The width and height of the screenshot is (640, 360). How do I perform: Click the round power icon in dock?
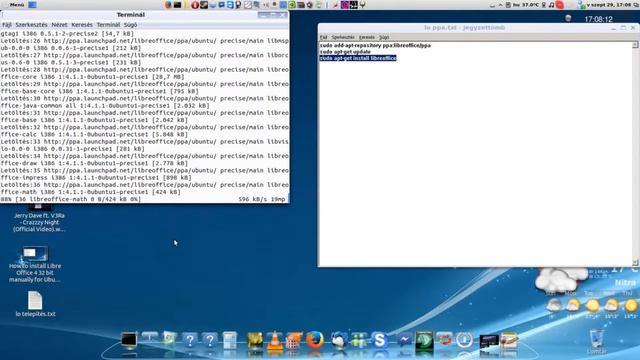[464, 340]
